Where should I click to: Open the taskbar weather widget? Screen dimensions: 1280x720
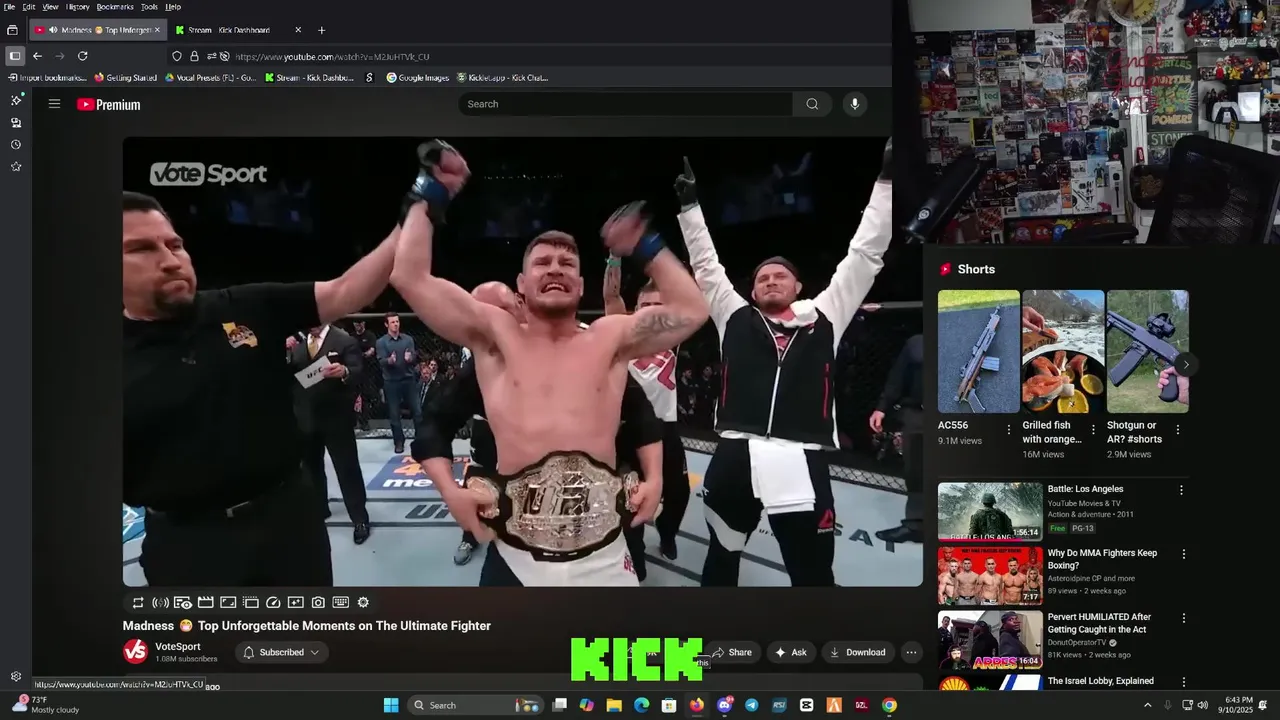pos(45,705)
